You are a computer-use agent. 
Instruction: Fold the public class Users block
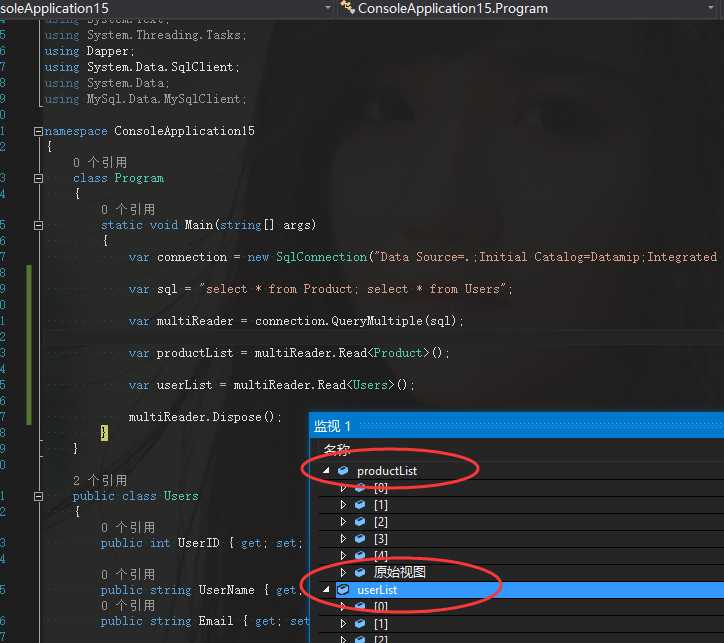tap(38, 496)
